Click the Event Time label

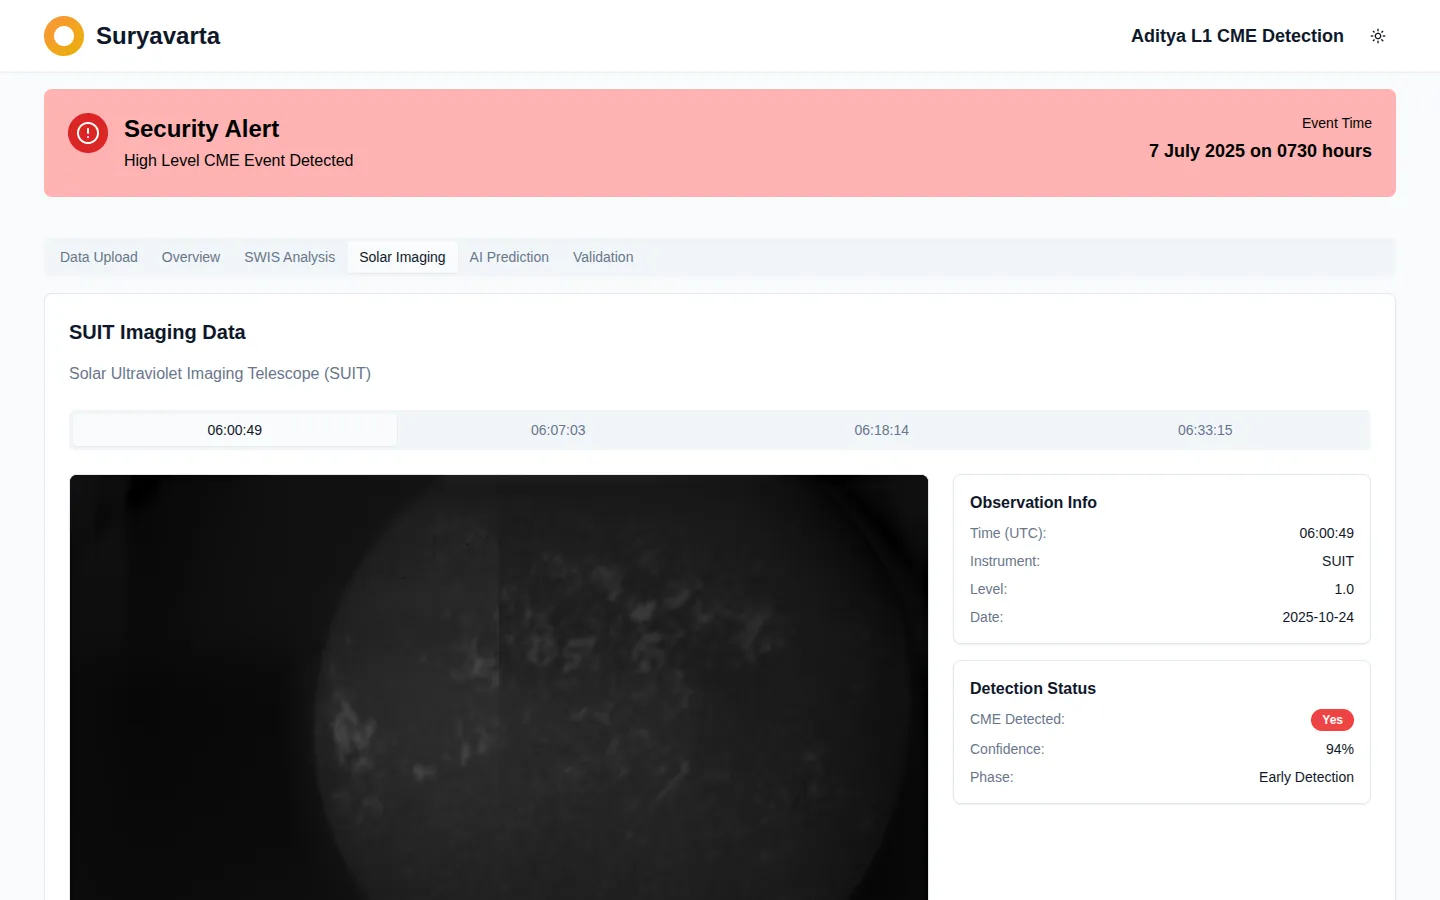[1337, 123]
